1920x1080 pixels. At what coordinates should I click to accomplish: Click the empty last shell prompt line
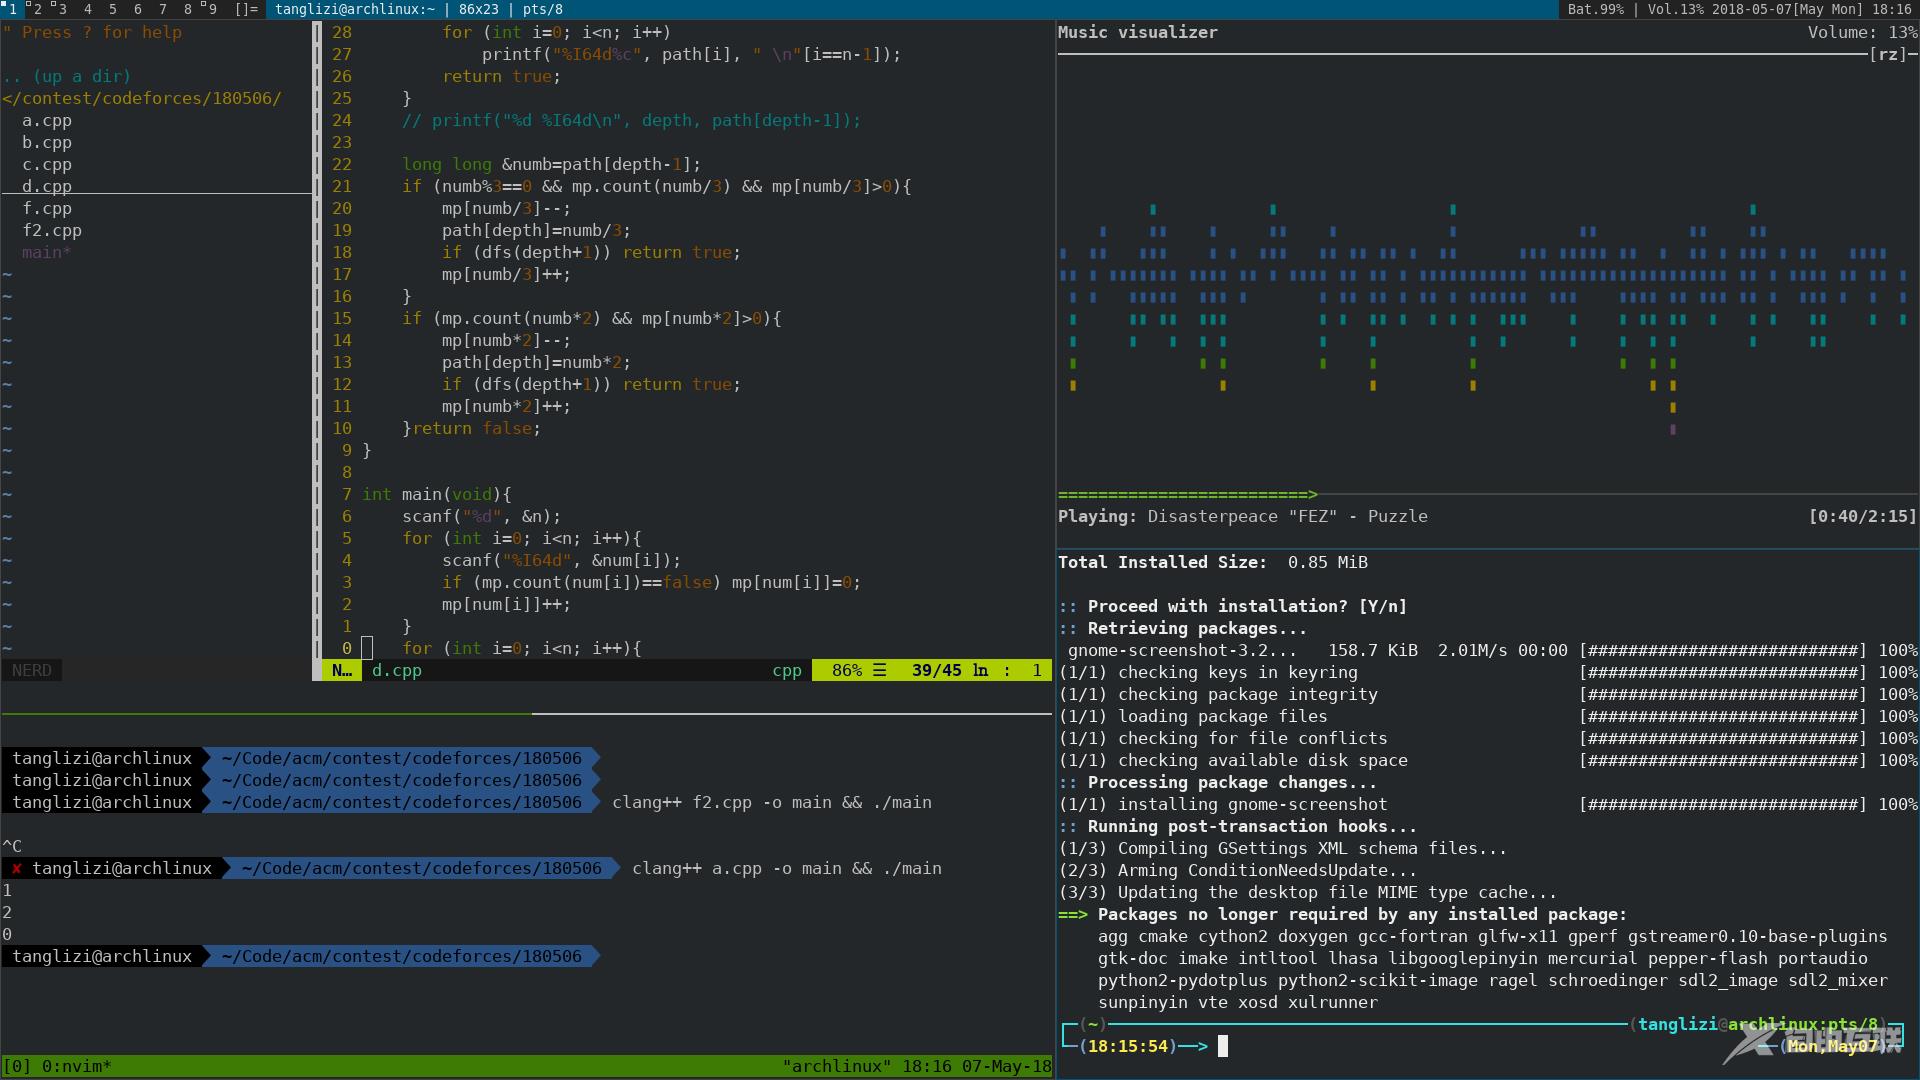click(300, 956)
